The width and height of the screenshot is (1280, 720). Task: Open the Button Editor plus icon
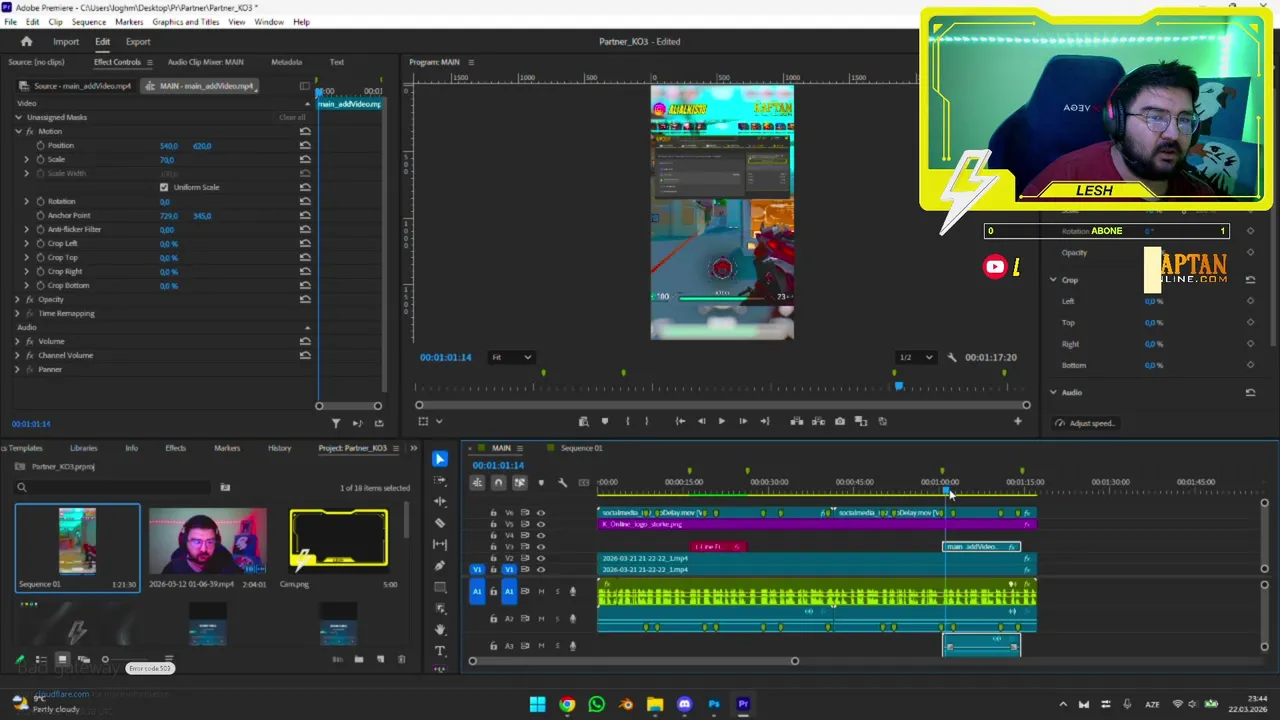point(1018,421)
